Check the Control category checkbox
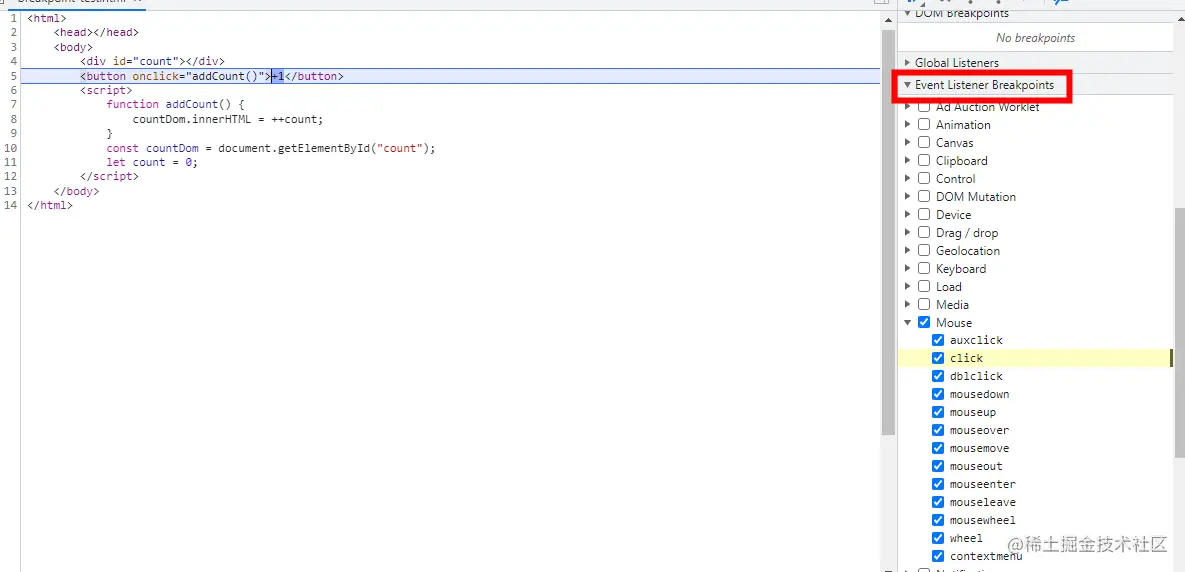The height and width of the screenshot is (572, 1185). [924, 178]
